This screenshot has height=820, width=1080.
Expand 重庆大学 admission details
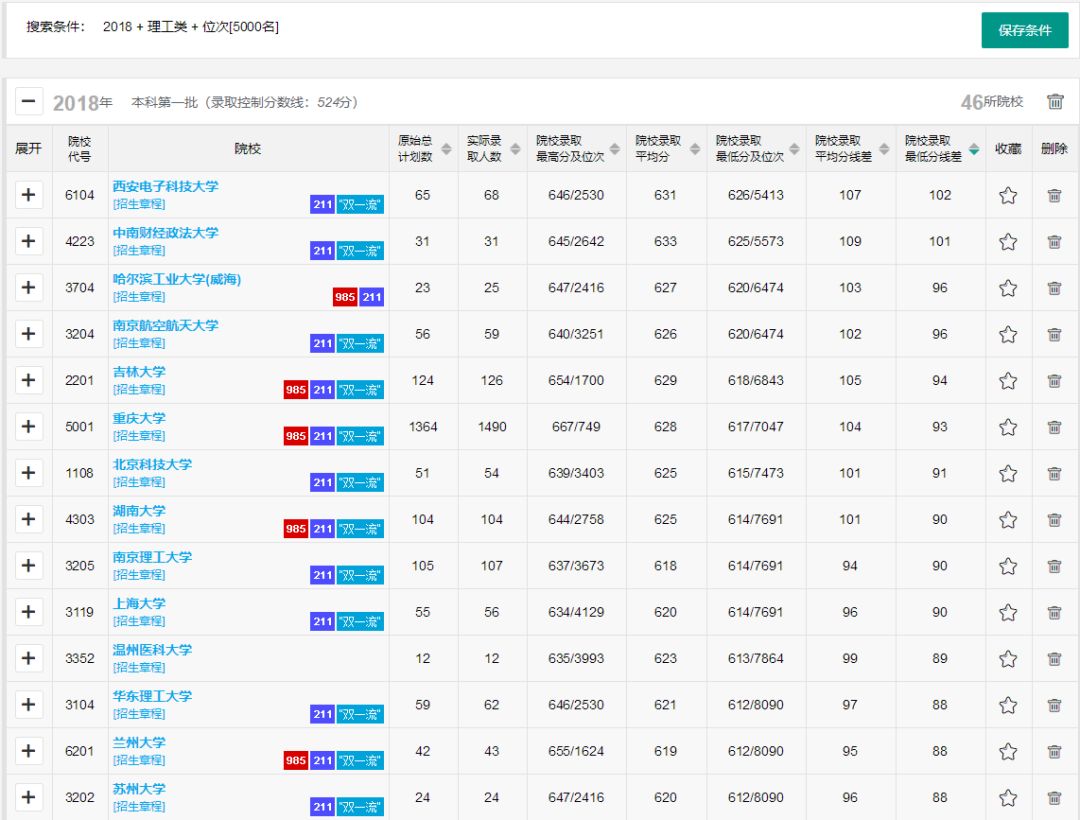click(x=28, y=426)
